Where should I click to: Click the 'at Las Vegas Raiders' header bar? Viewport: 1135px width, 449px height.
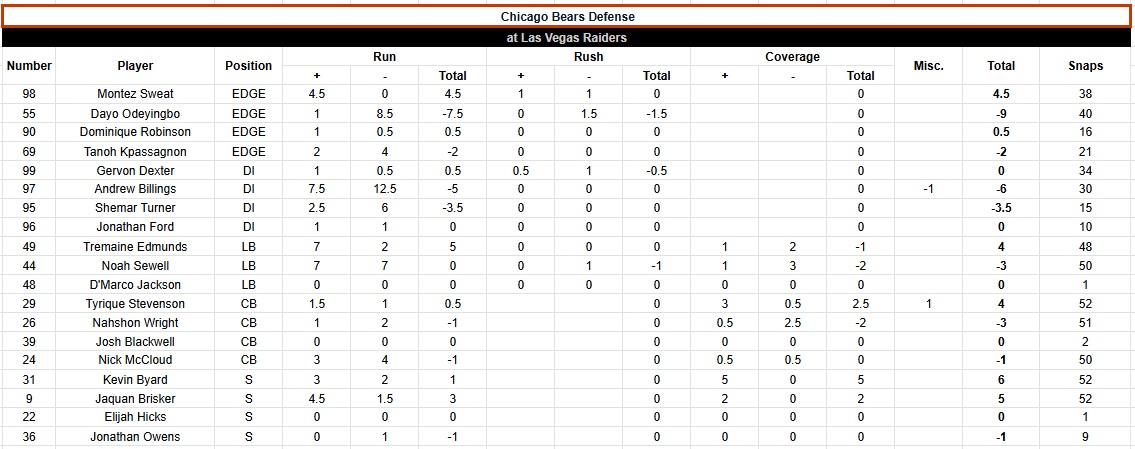[x=567, y=38]
